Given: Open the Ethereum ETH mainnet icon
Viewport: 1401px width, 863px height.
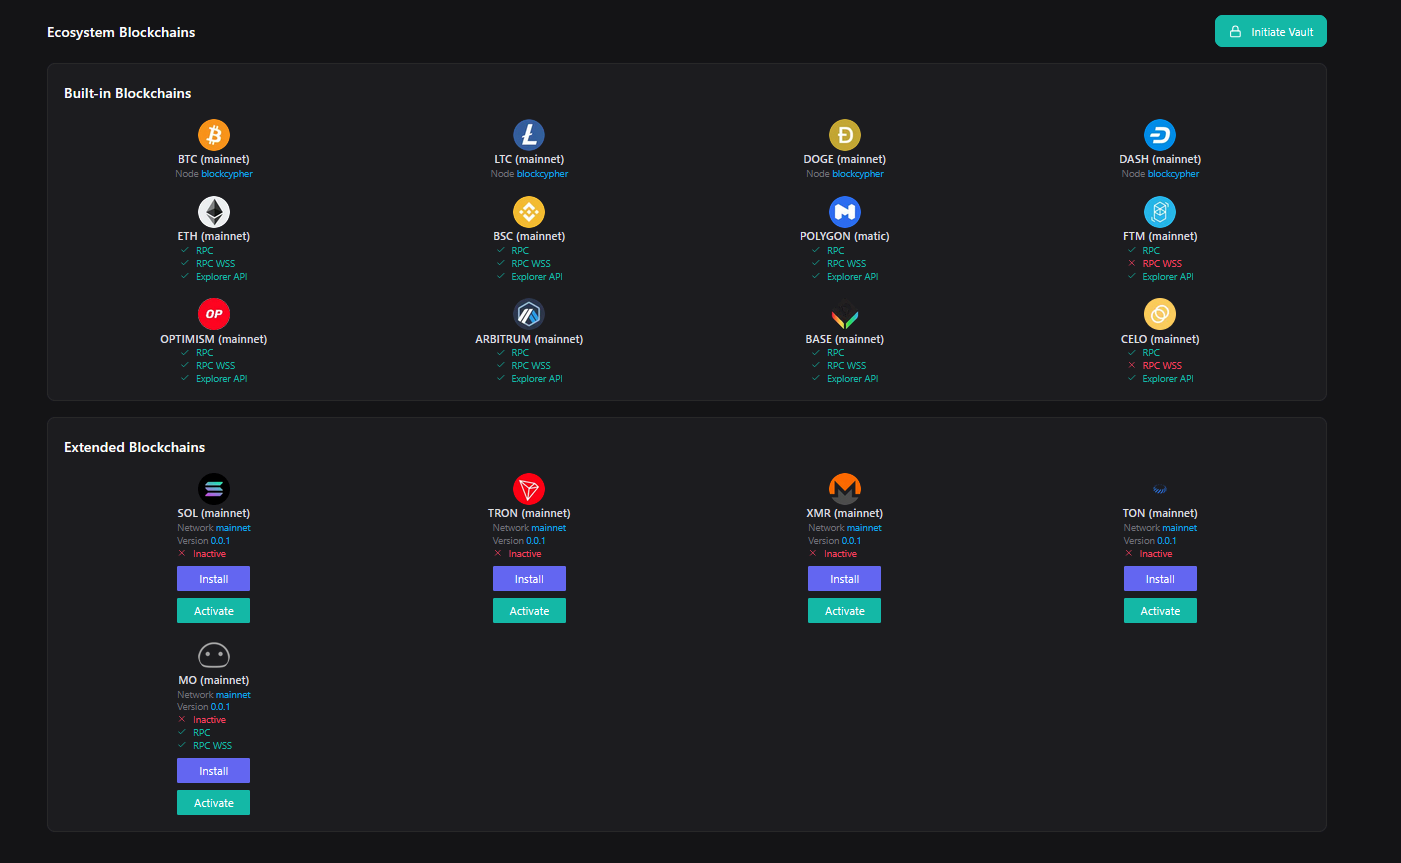Looking at the screenshot, I should pos(214,212).
